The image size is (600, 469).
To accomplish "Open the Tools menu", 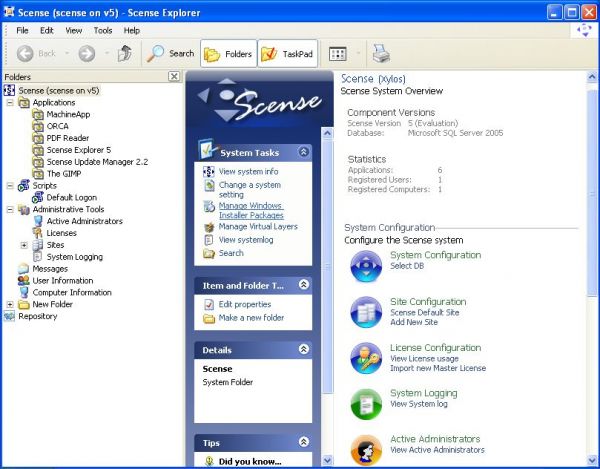I will tap(103, 30).
